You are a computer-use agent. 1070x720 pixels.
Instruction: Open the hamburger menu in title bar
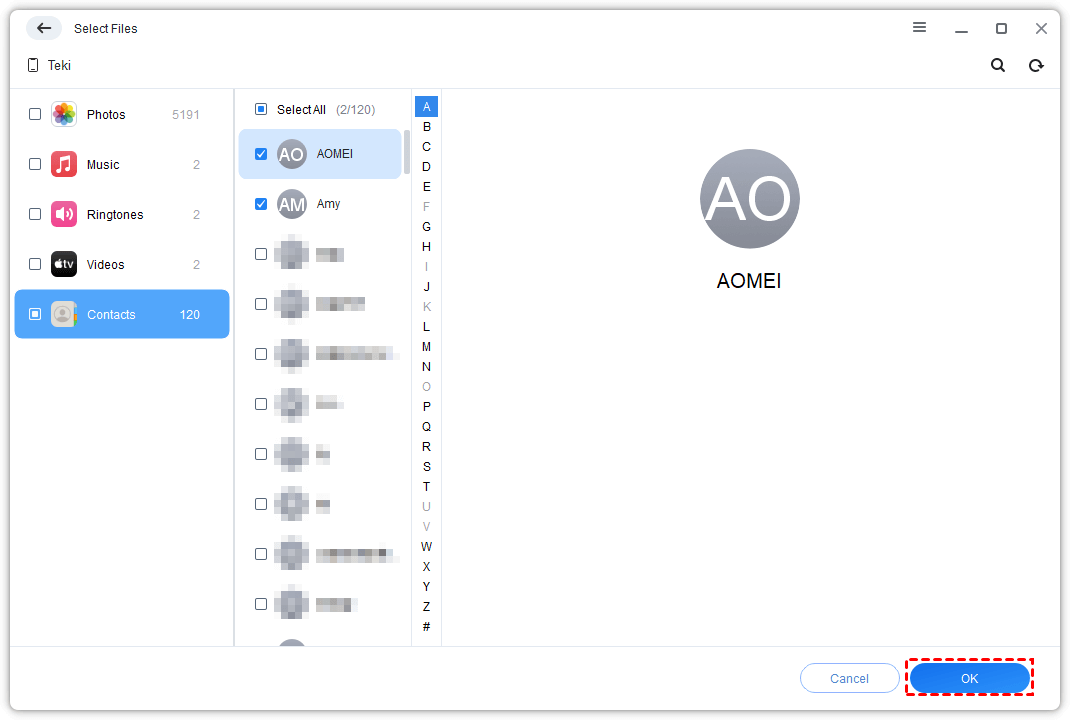tap(919, 28)
